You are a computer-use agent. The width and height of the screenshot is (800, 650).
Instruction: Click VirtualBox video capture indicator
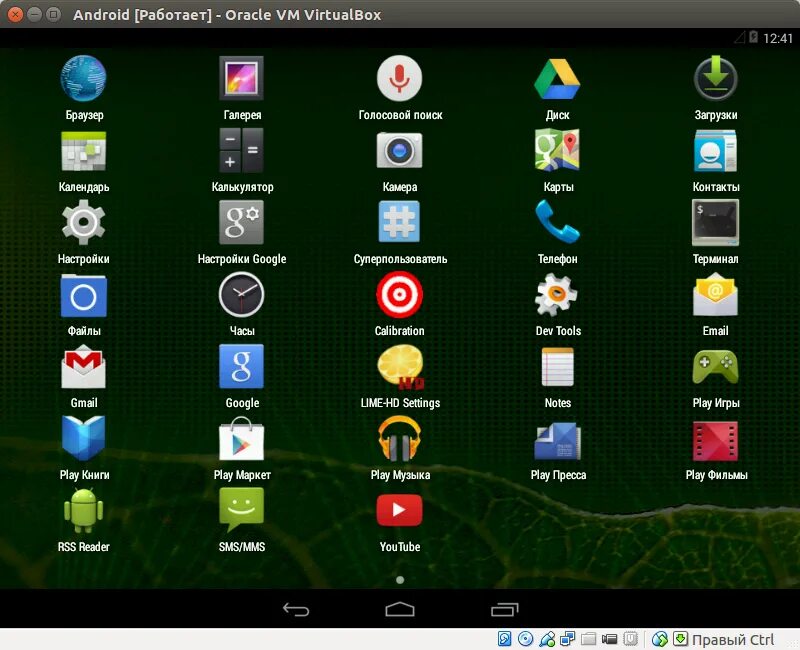coord(609,639)
